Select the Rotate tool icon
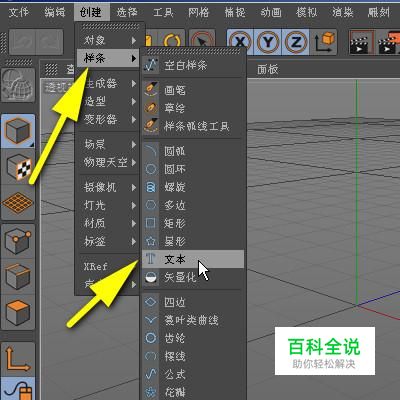The width and height of the screenshot is (400, 400). 172,41
